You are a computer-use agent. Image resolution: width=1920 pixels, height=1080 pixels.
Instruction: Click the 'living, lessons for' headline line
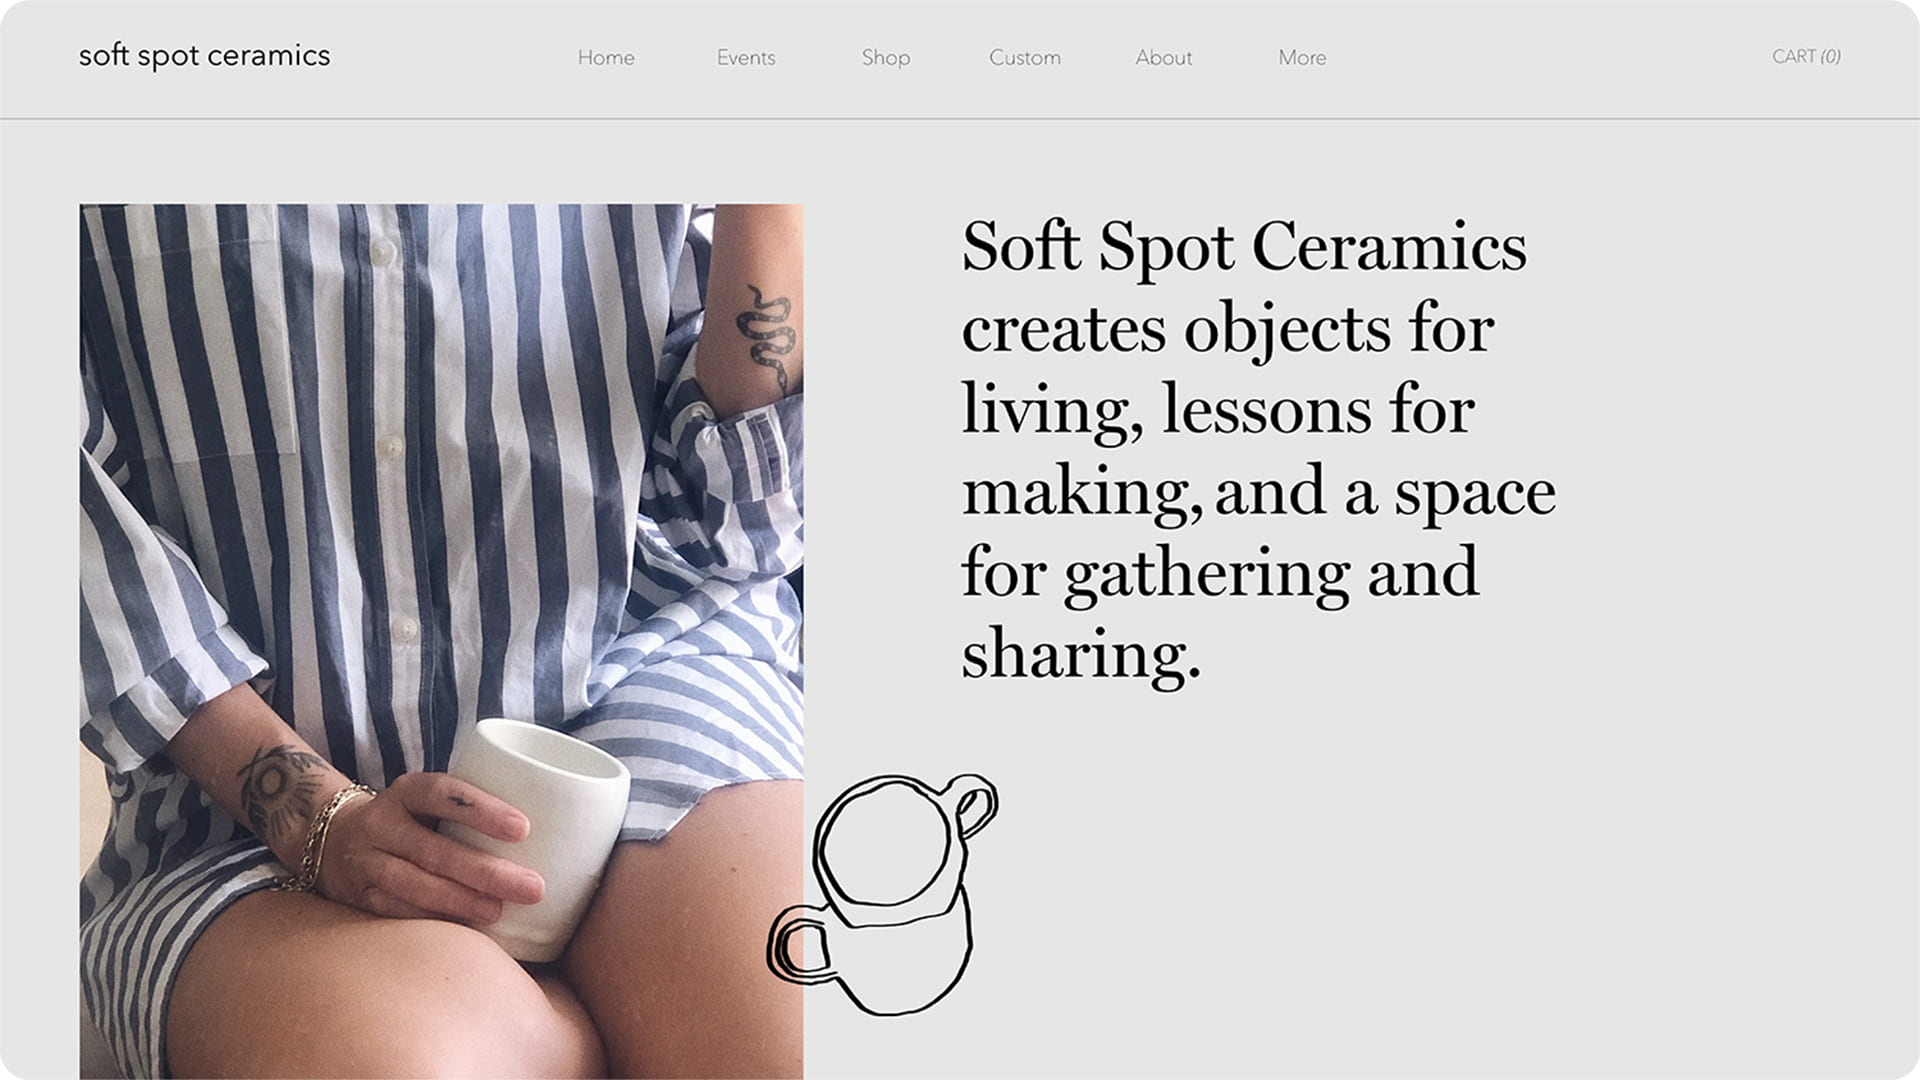[x=1218, y=411]
